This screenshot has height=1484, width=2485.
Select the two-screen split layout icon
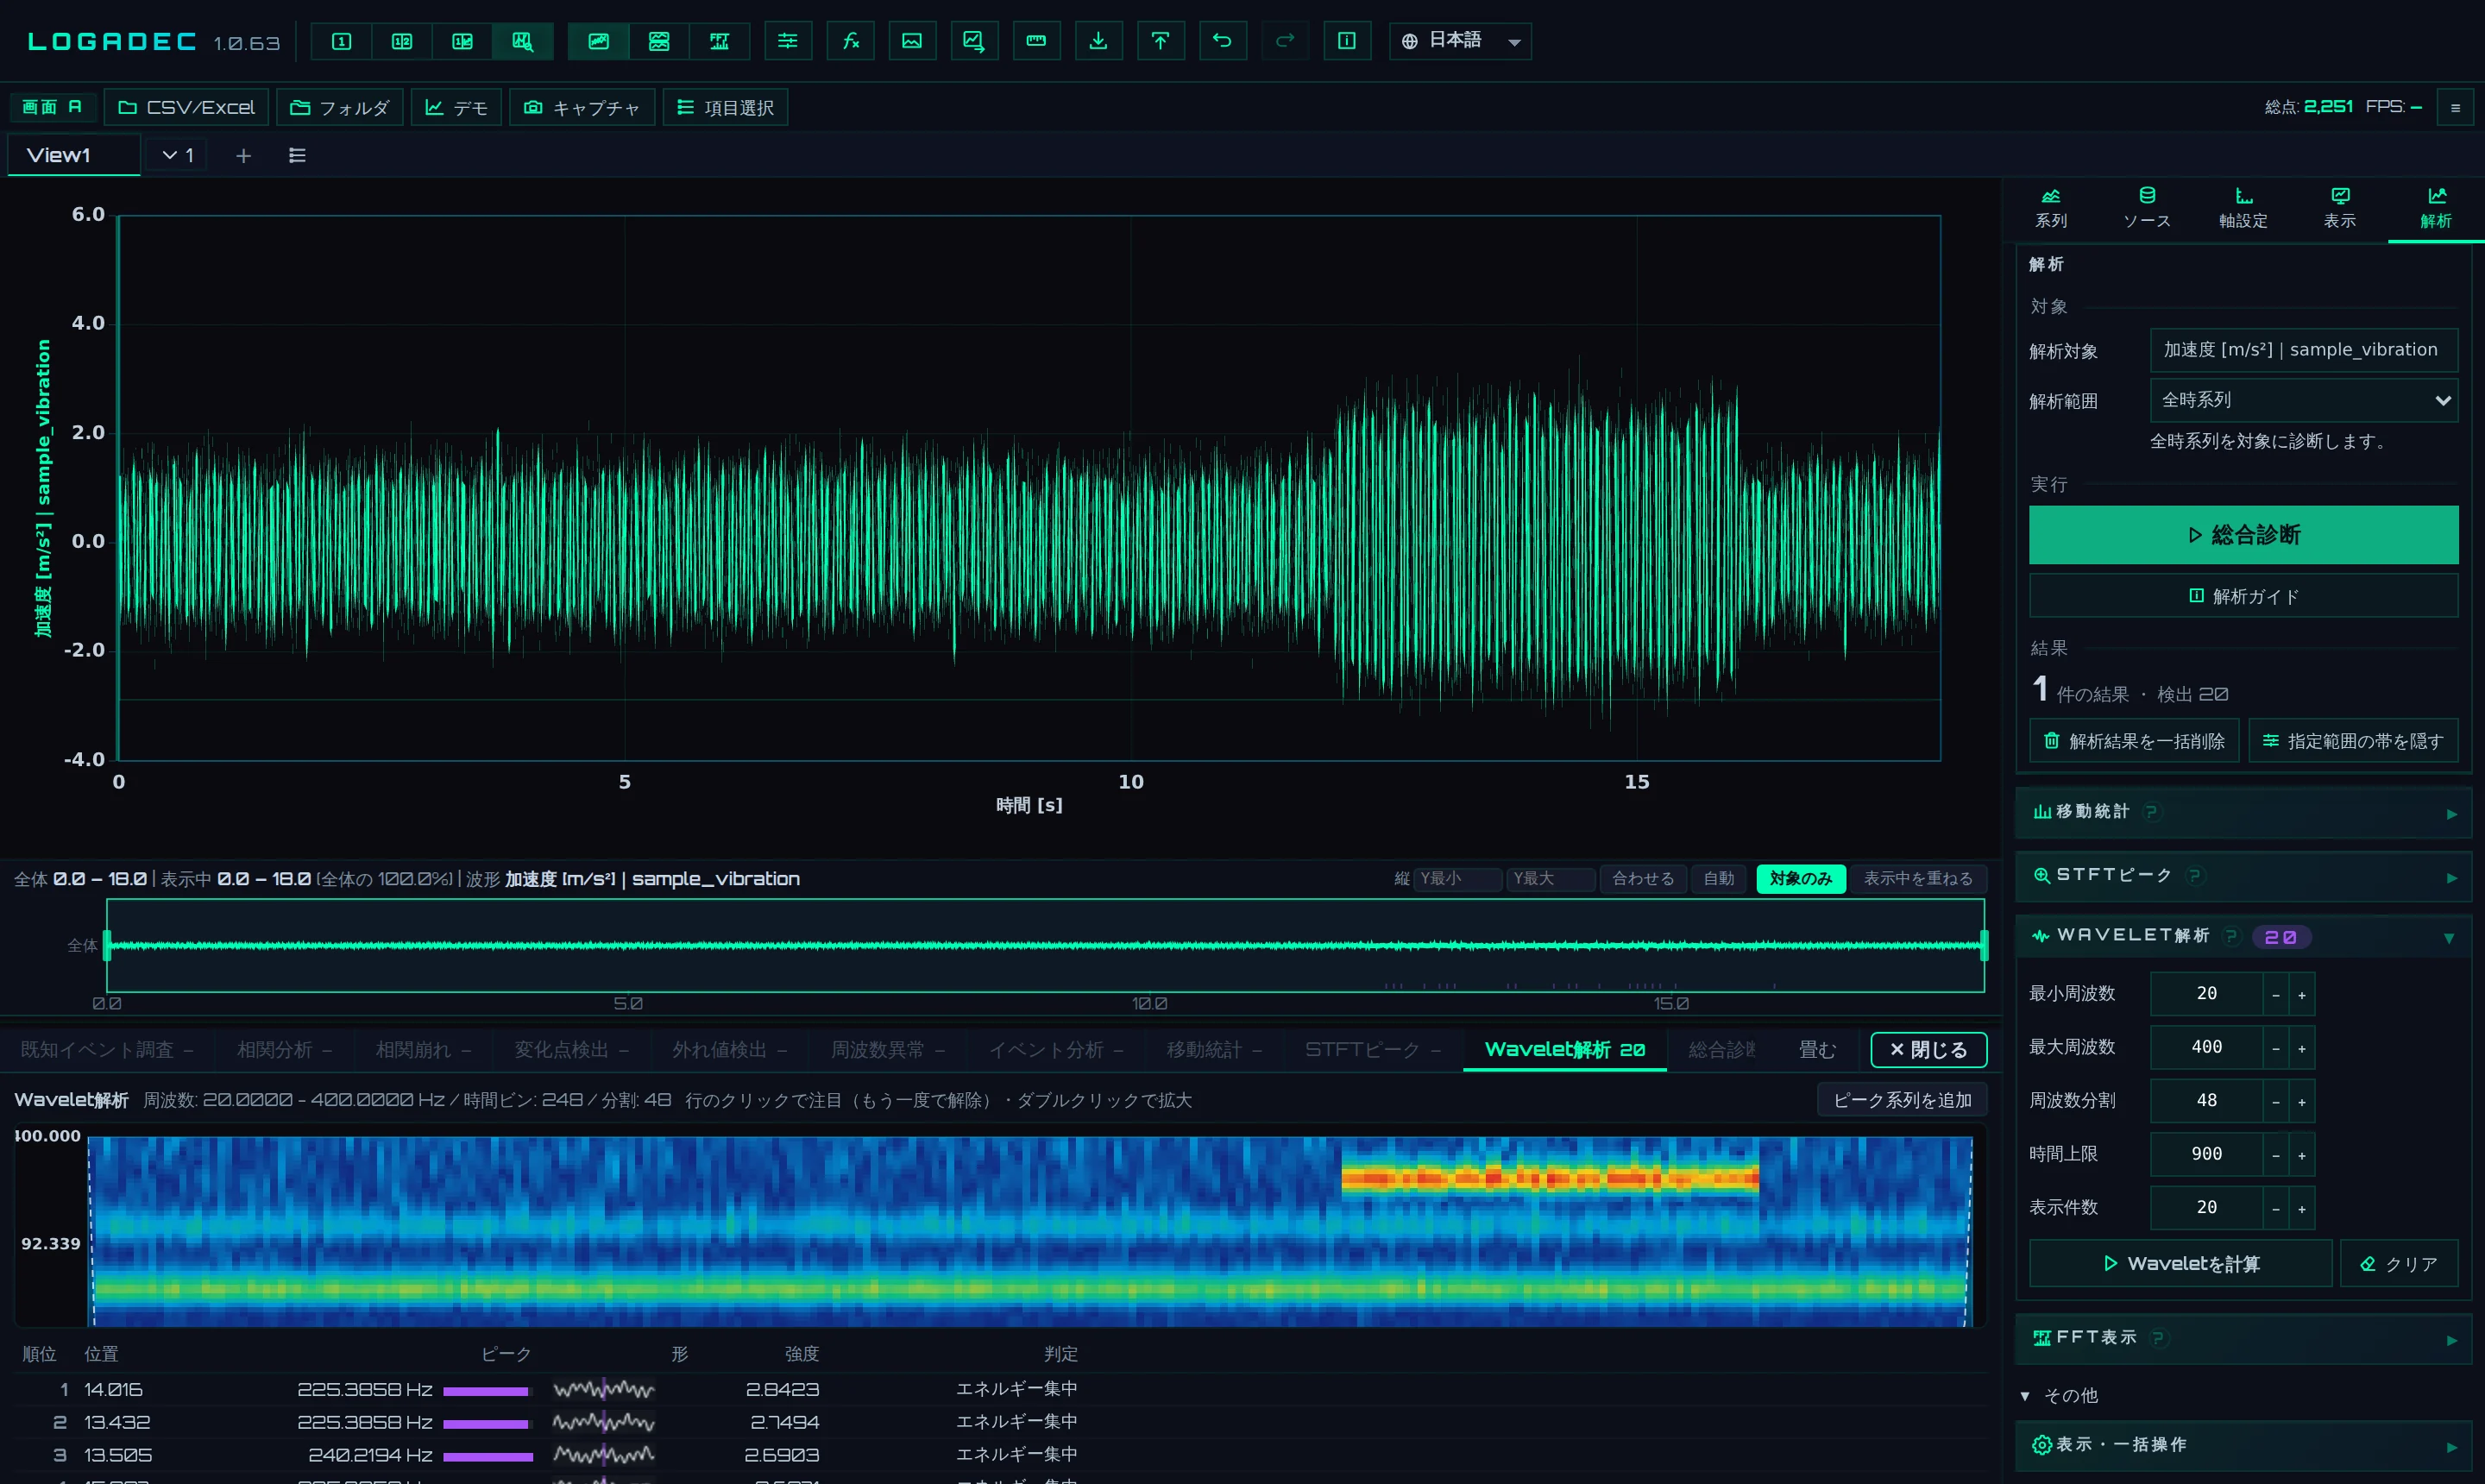click(x=402, y=41)
